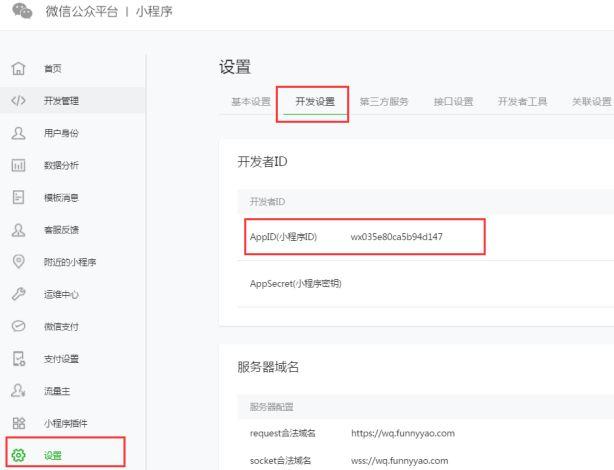Click the 开发管理 code brackets icon
Viewport: 614px width, 470px height.
pos(18,100)
